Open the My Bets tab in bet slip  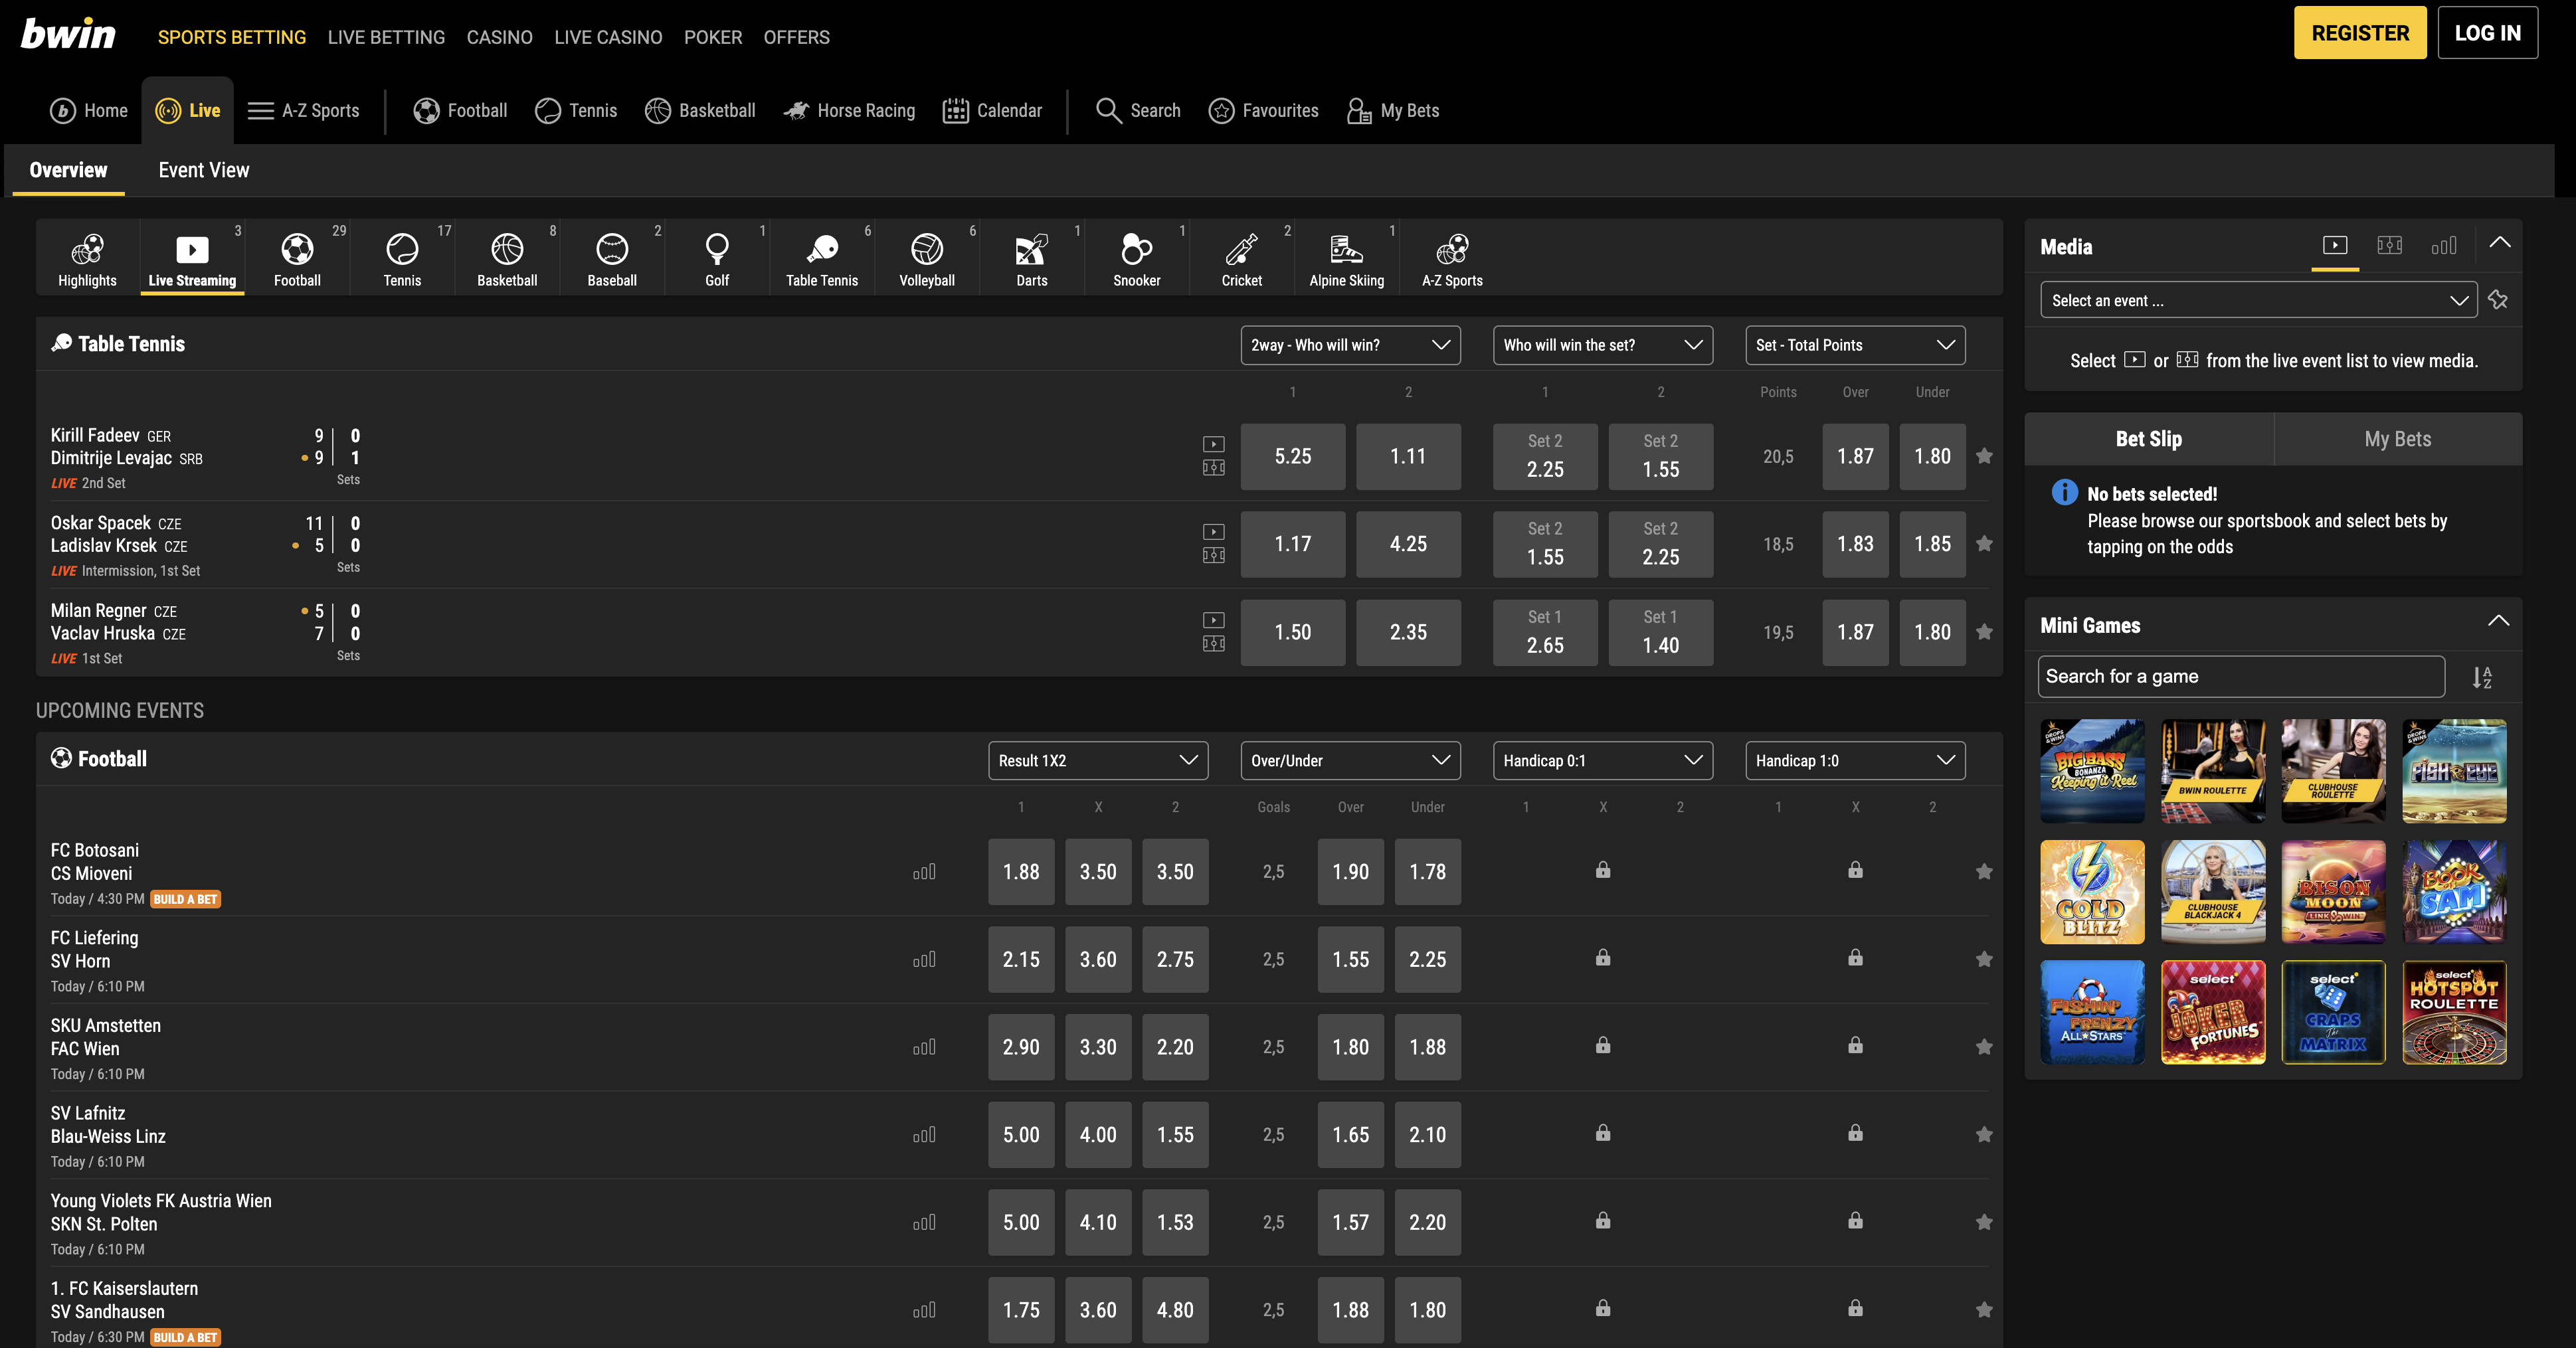tap(2397, 439)
